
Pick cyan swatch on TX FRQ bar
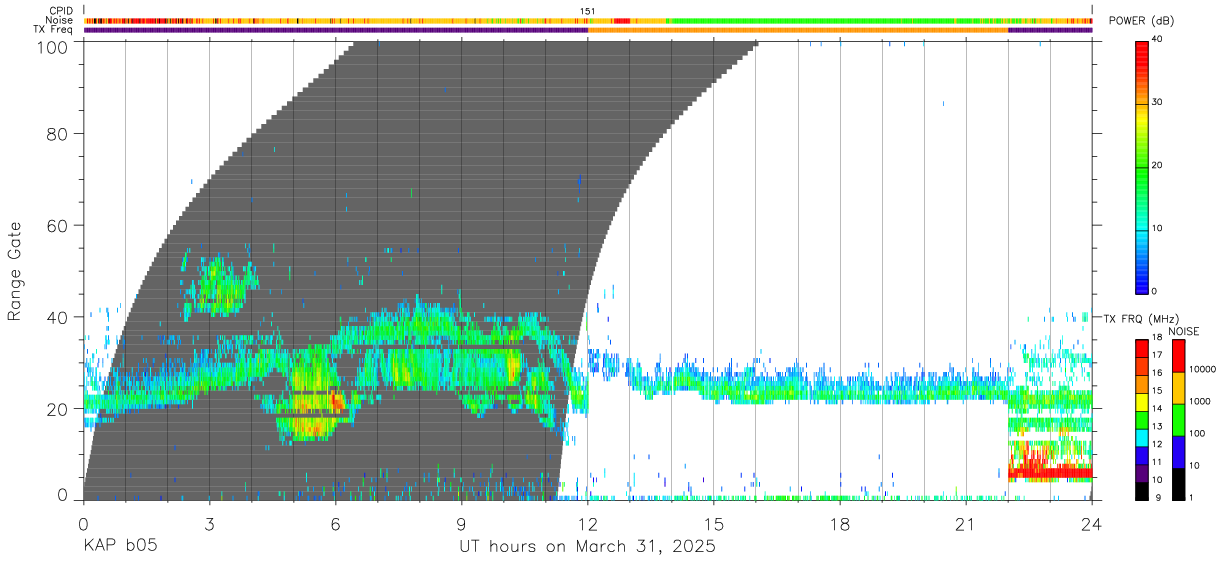click(1141, 436)
